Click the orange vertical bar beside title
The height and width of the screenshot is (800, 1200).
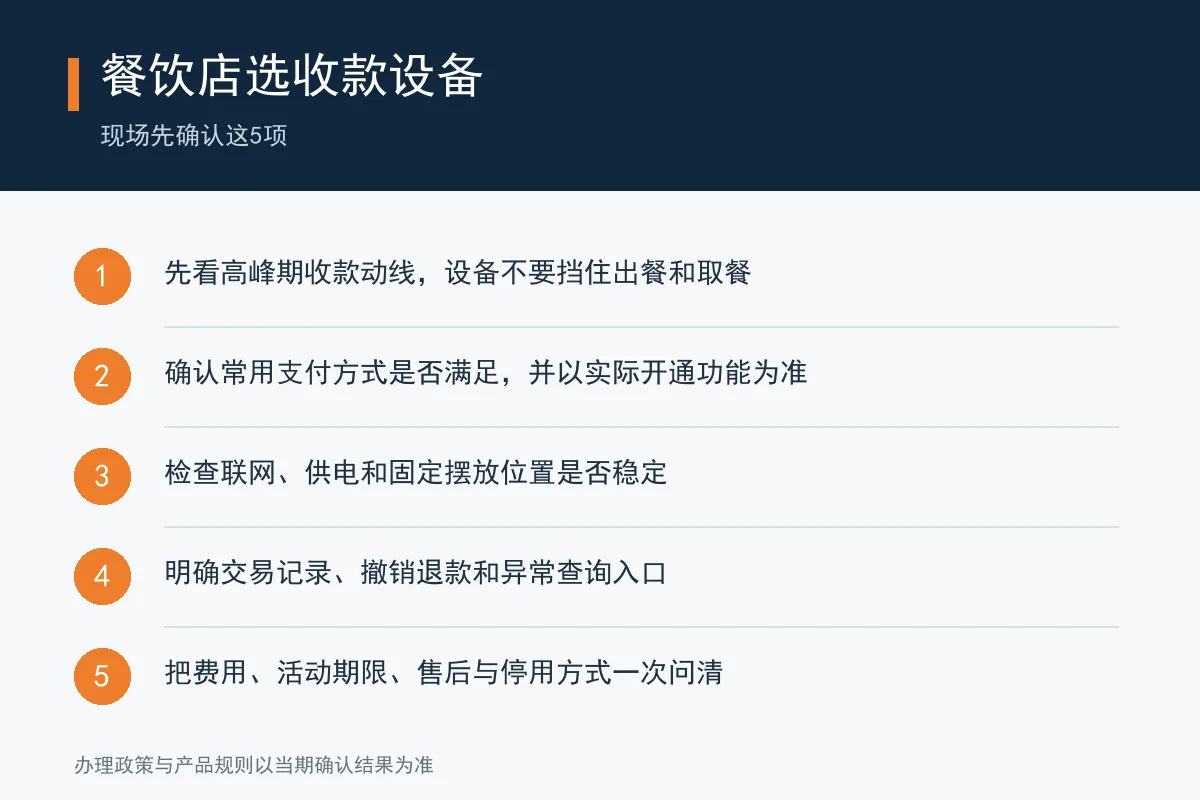(73, 84)
